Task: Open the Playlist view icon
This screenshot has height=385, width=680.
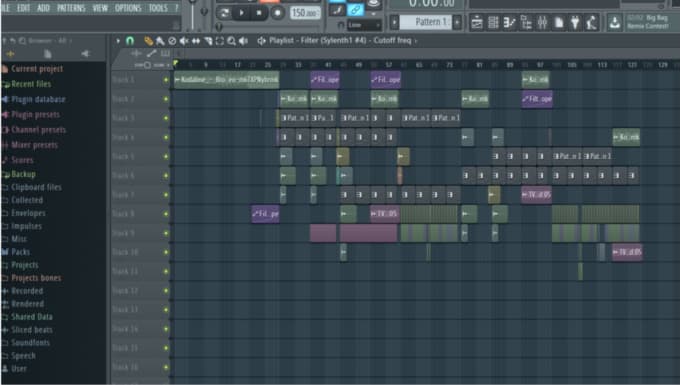Action: pos(477,22)
